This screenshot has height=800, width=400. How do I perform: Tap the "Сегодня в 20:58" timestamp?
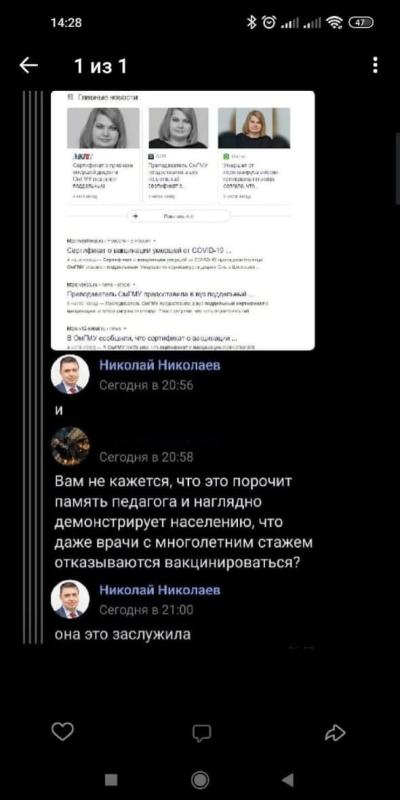146,457
